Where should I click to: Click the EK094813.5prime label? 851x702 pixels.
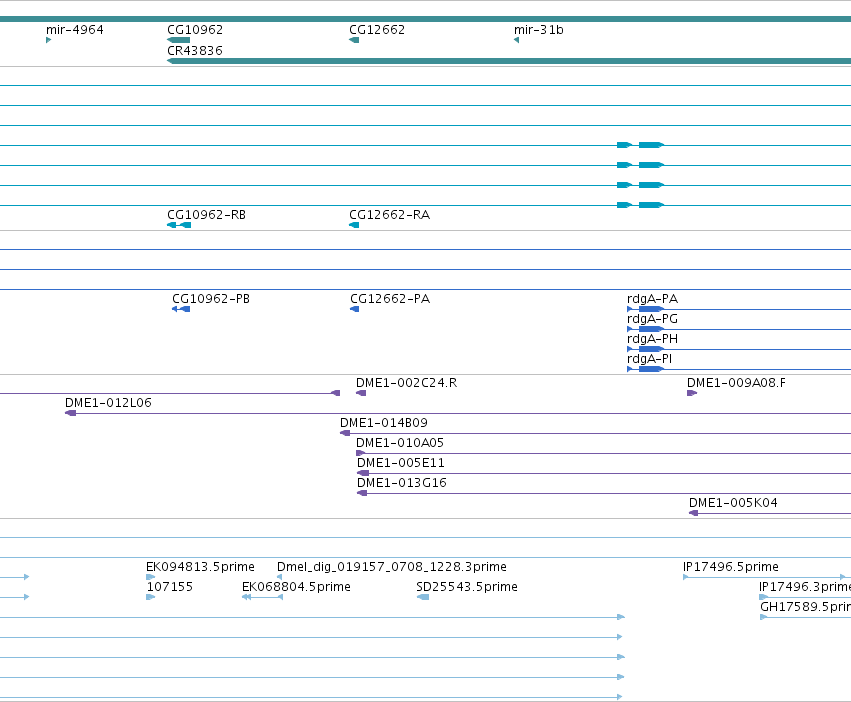[200, 567]
